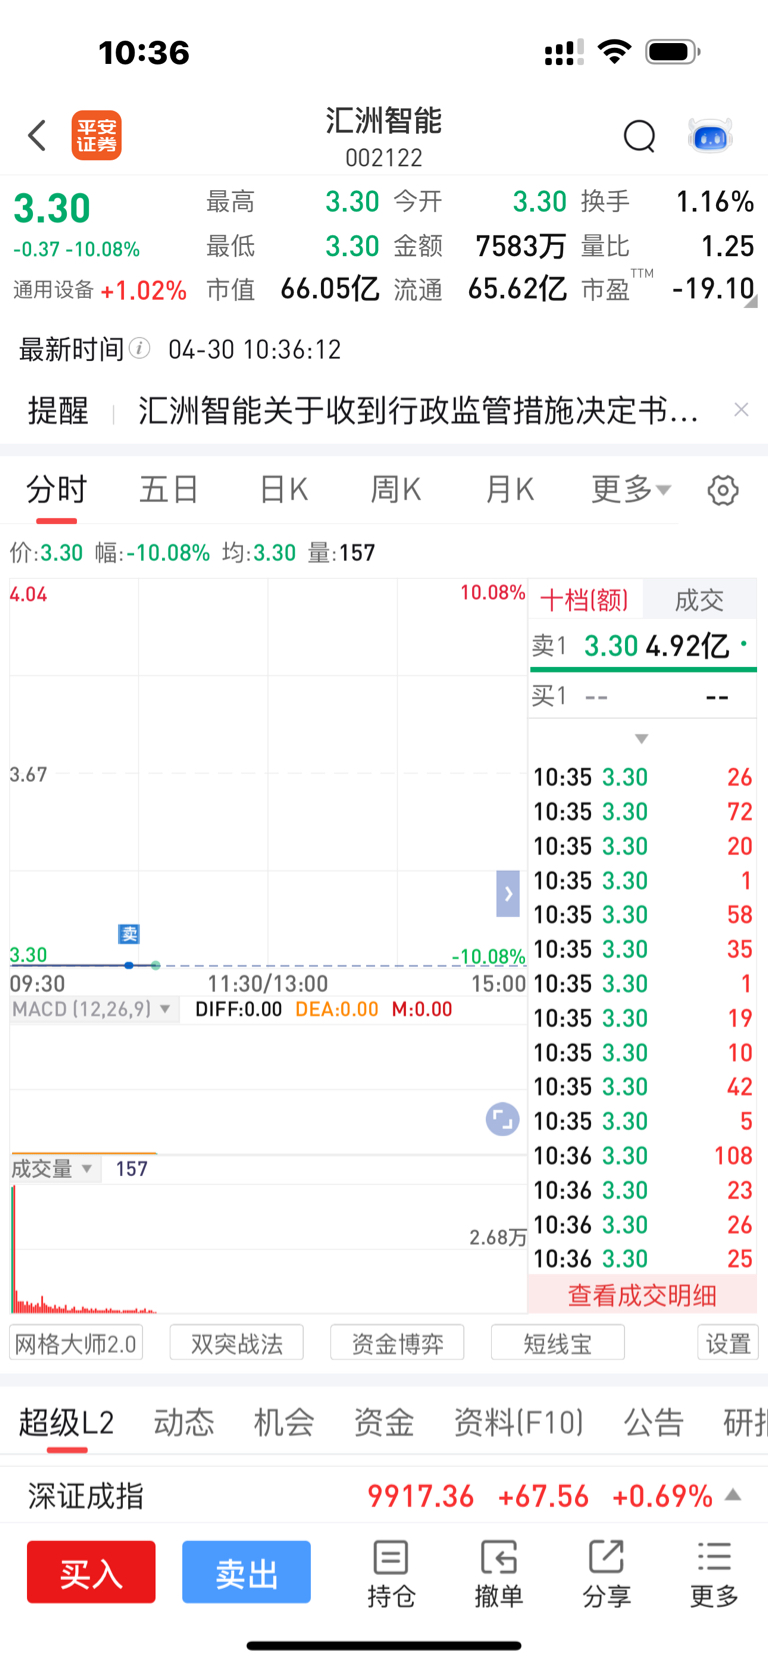
Task: Open 超级L2 bottom tab
Action: [x=66, y=1422]
